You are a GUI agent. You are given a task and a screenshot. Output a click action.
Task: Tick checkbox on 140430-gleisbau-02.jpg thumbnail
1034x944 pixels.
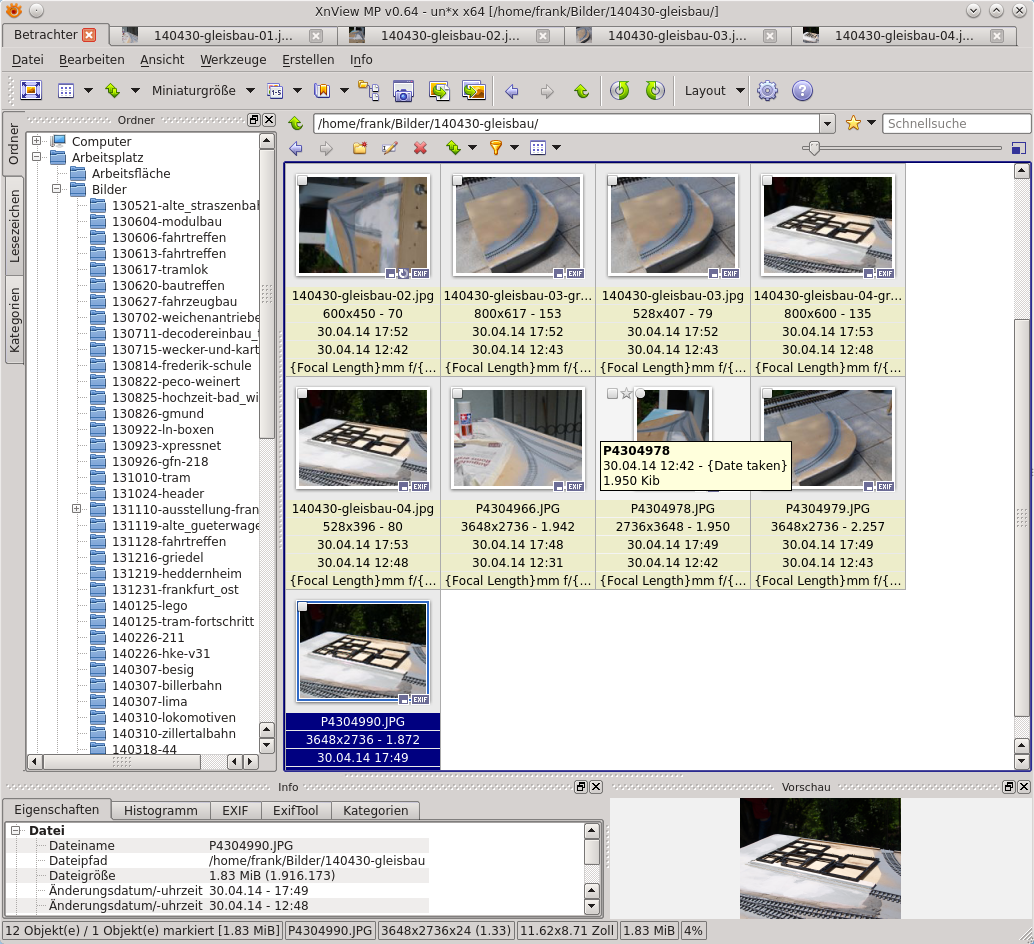coord(303,181)
